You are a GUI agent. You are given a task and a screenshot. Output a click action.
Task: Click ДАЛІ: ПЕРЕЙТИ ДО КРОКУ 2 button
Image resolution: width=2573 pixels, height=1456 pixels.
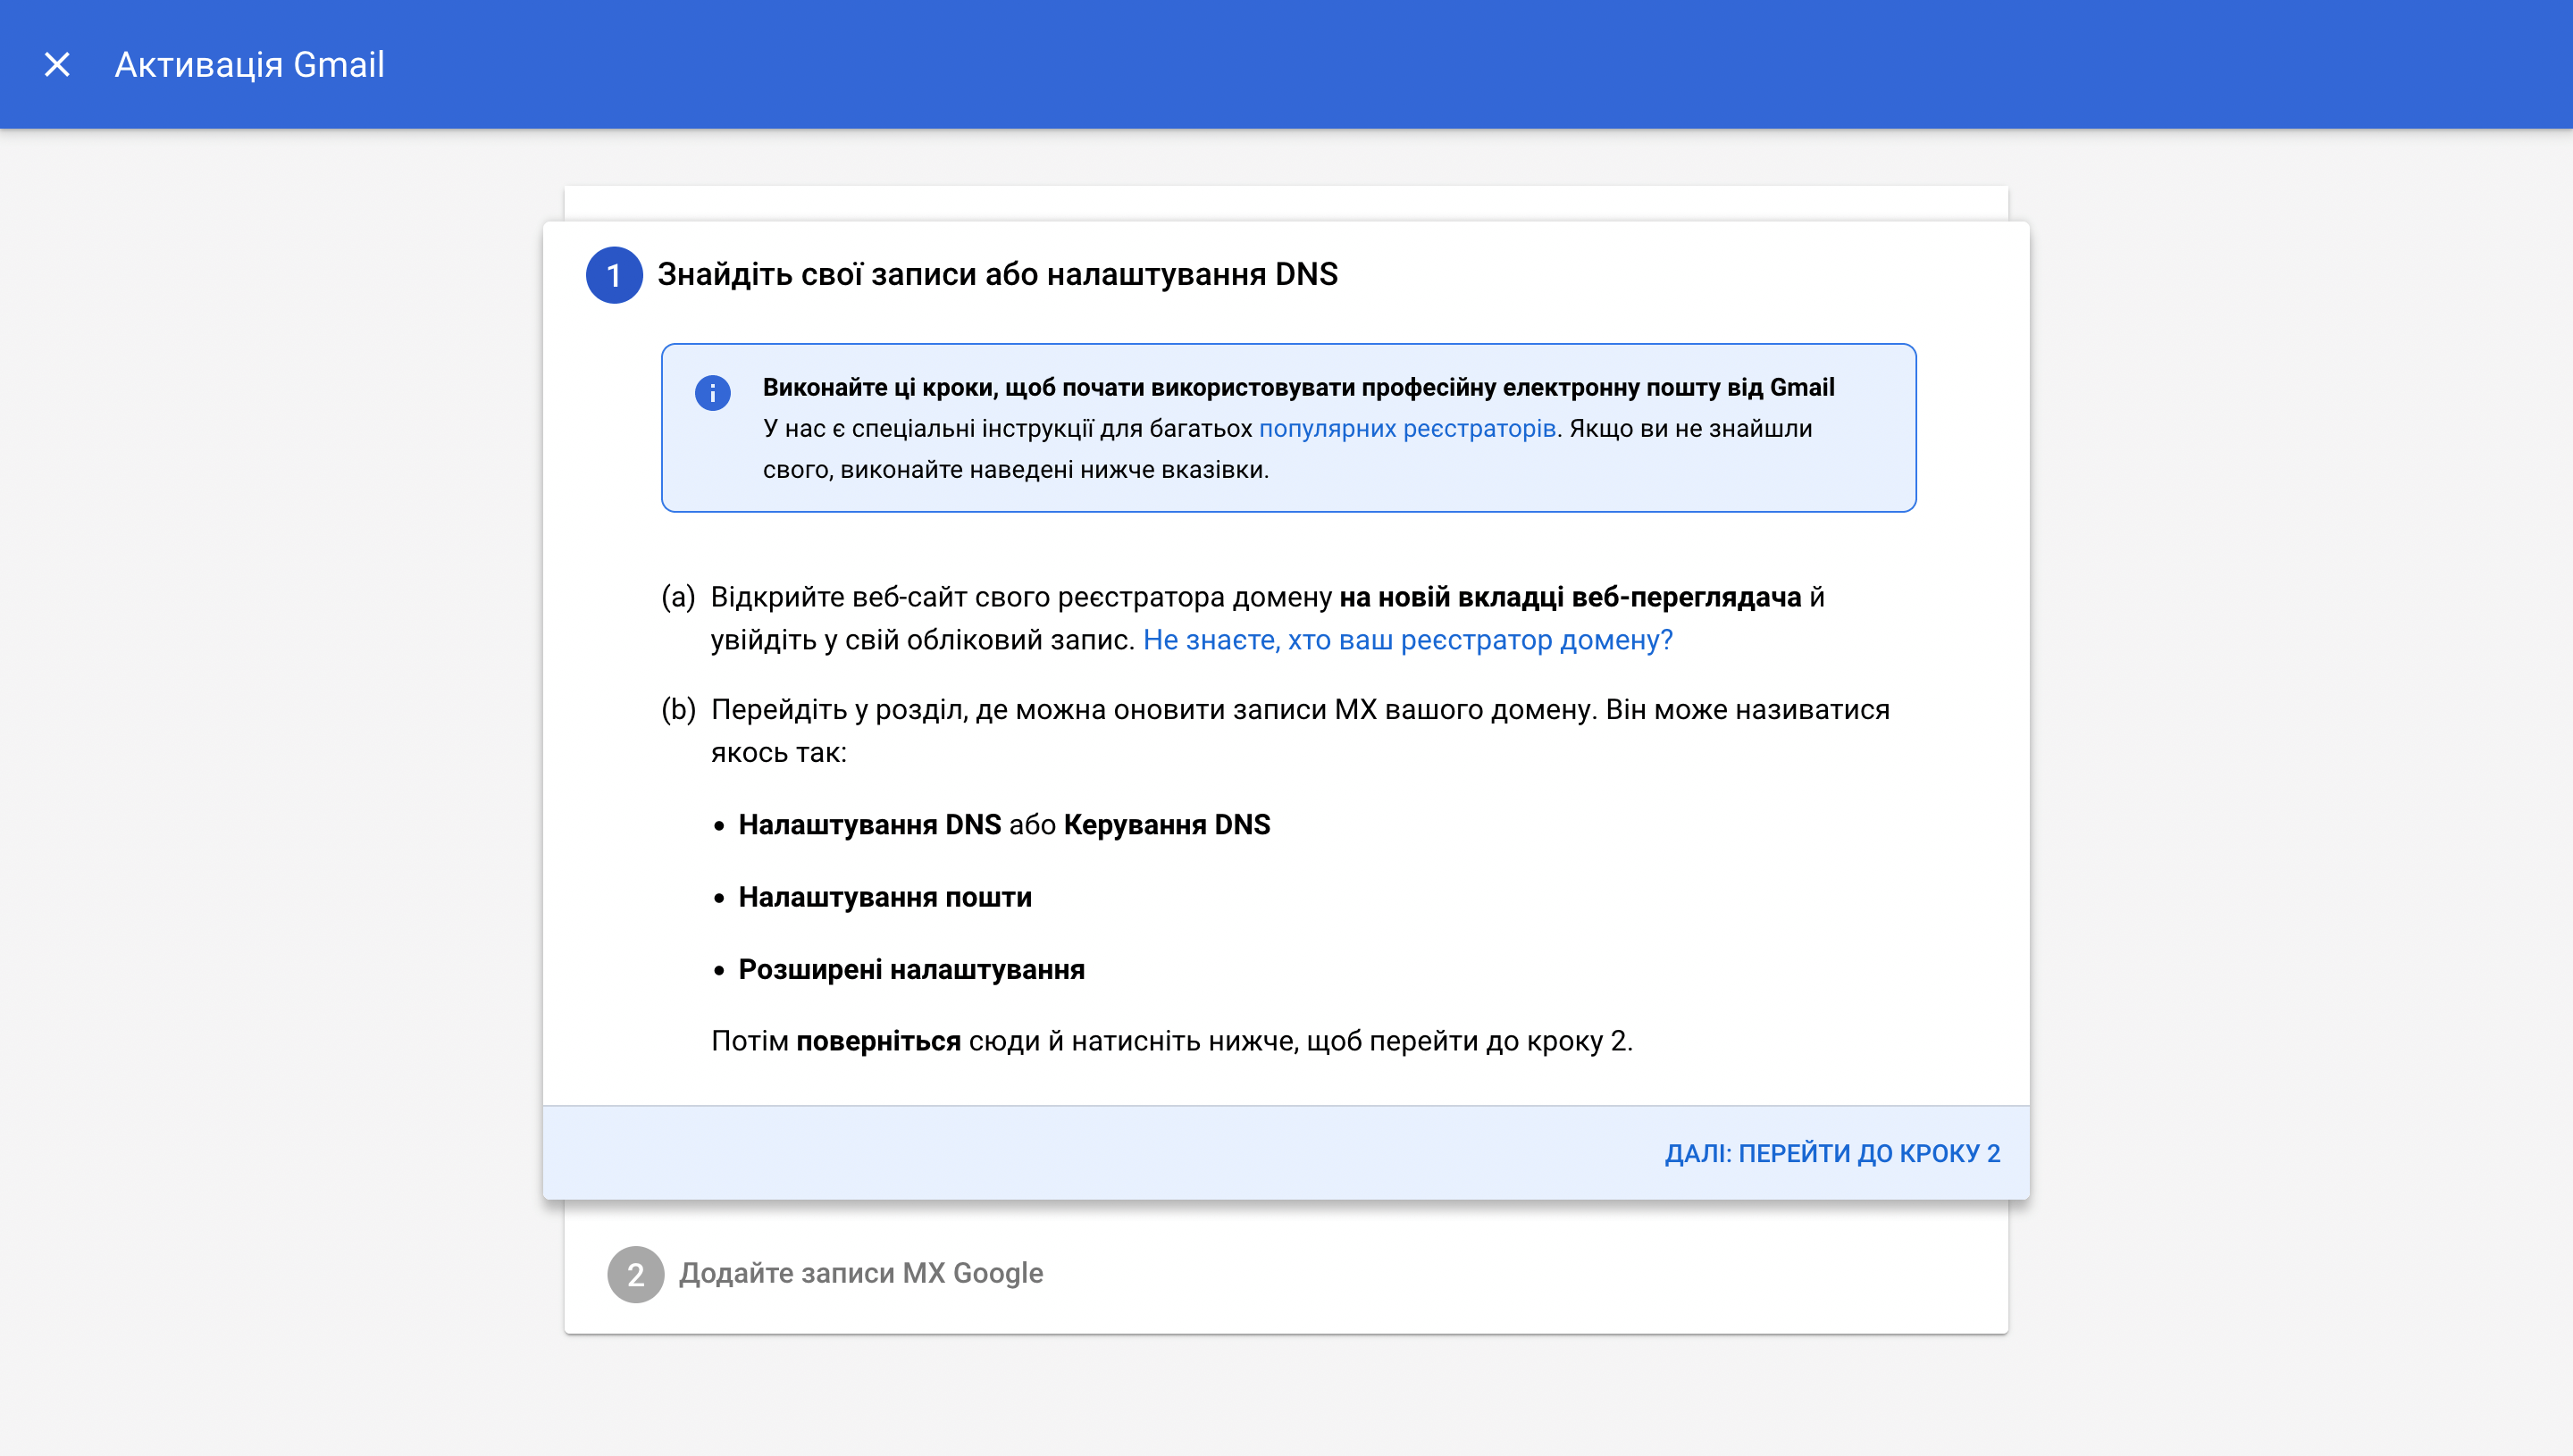click(1832, 1153)
